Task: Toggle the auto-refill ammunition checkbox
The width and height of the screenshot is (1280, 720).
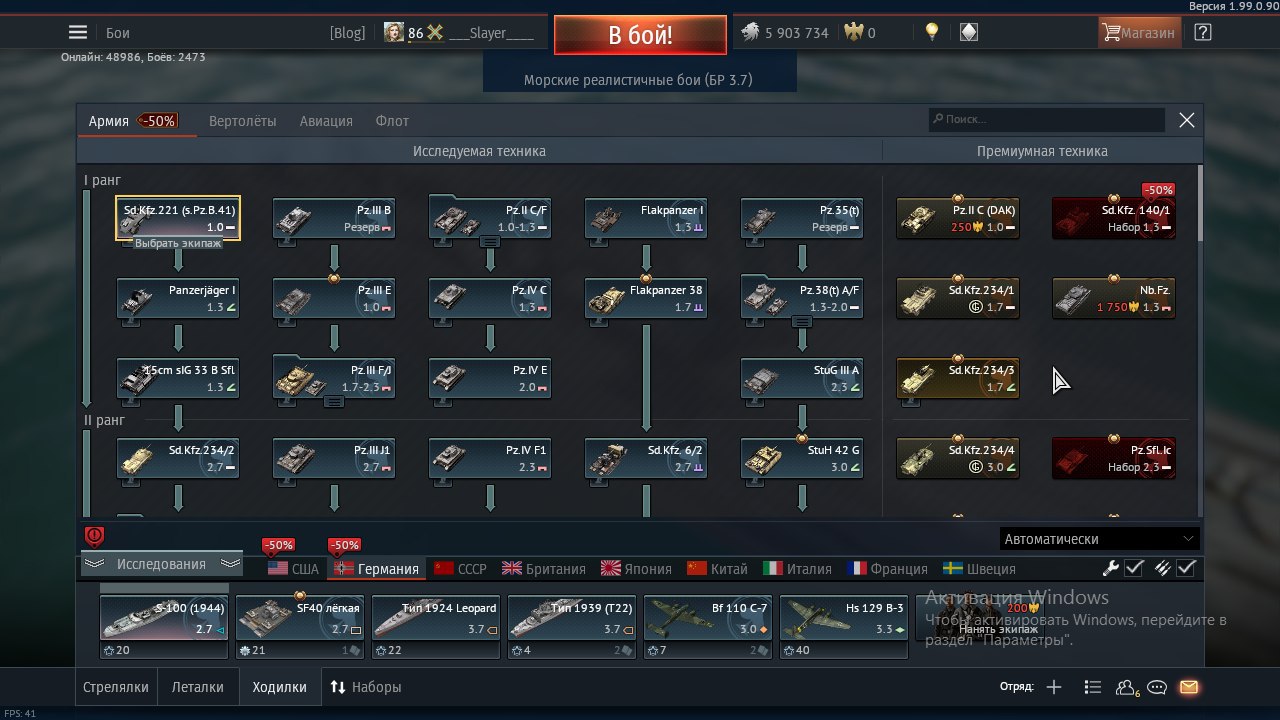Action: pyautogui.click(x=1186, y=568)
